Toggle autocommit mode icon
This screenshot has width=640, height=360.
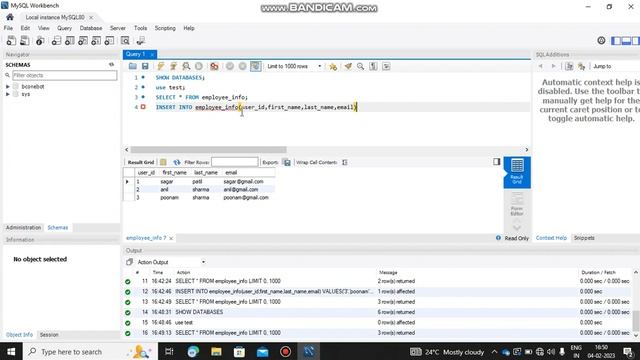click(x=256, y=66)
